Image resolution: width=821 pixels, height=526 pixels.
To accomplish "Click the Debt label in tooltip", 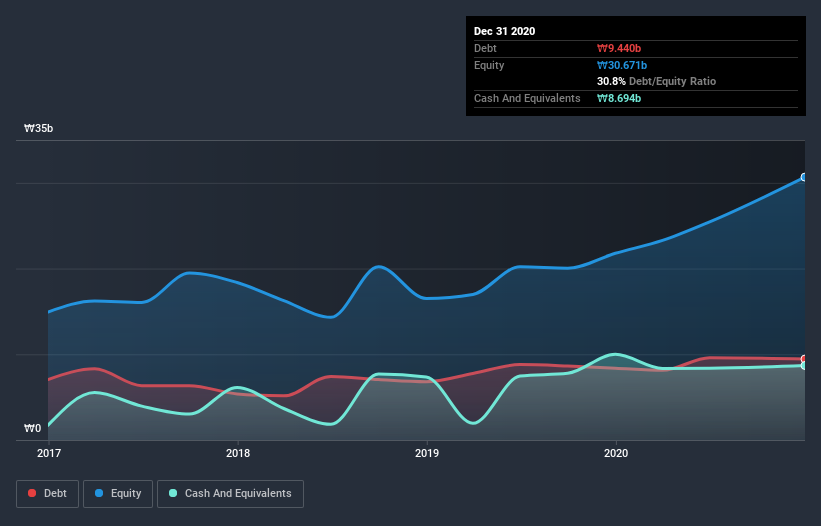I will (x=485, y=48).
